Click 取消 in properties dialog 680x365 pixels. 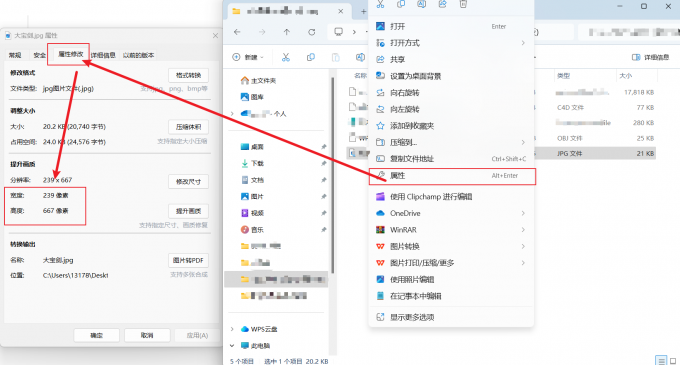[x=147, y=335]
